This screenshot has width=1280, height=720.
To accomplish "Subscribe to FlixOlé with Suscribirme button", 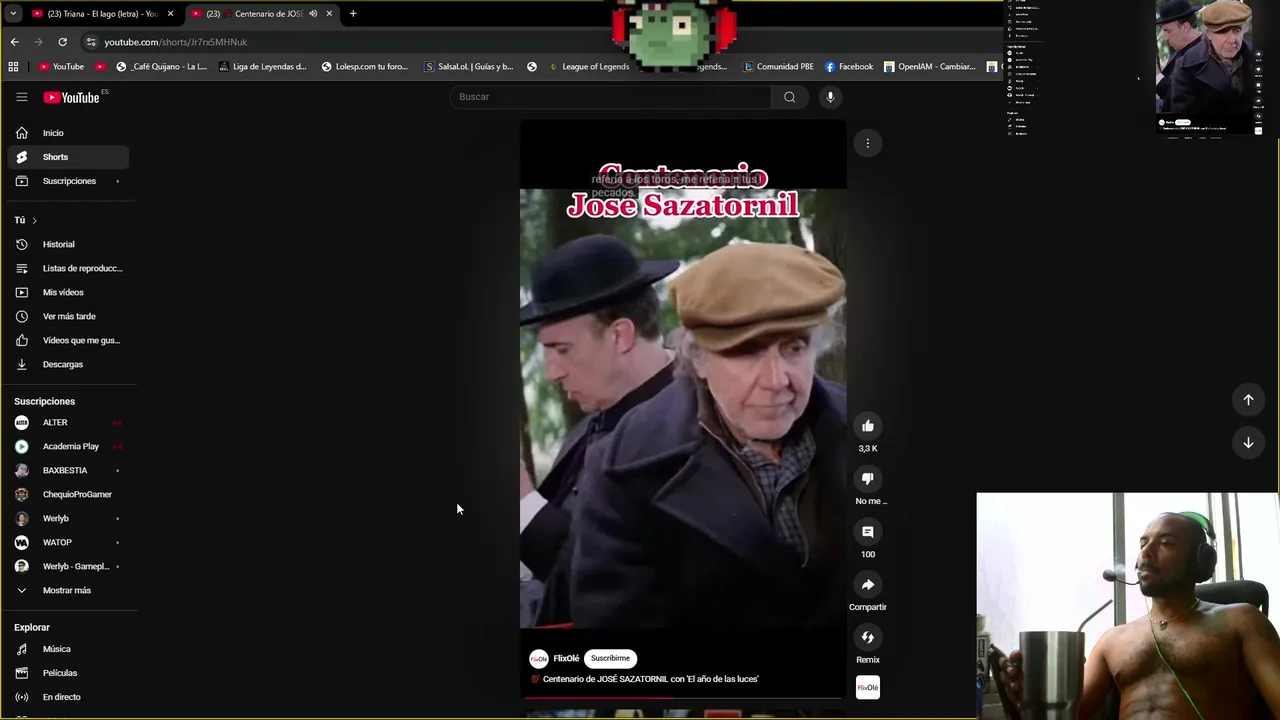I will point(610,658).
